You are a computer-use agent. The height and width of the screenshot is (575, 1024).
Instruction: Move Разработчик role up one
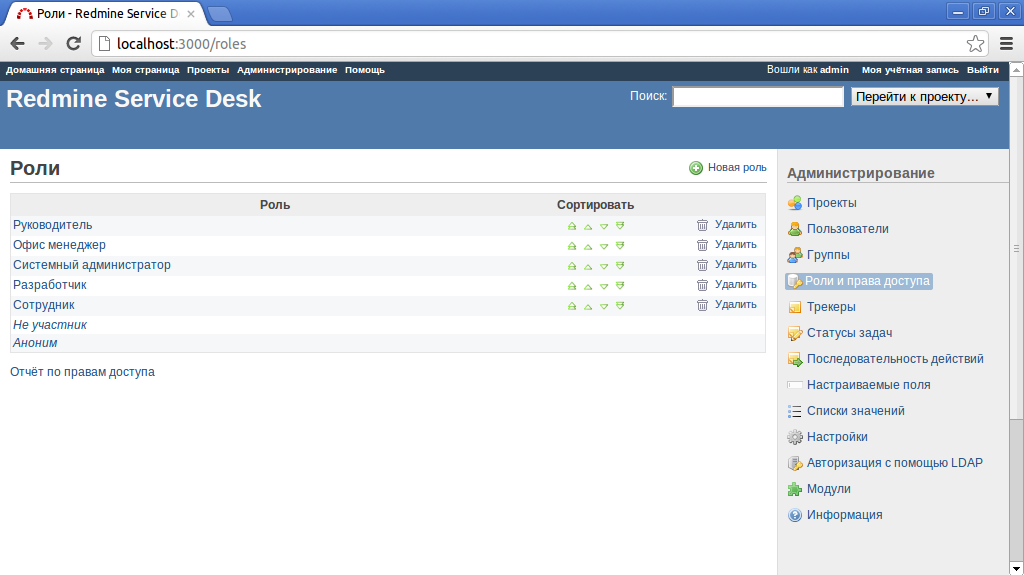tap(588, 286)
